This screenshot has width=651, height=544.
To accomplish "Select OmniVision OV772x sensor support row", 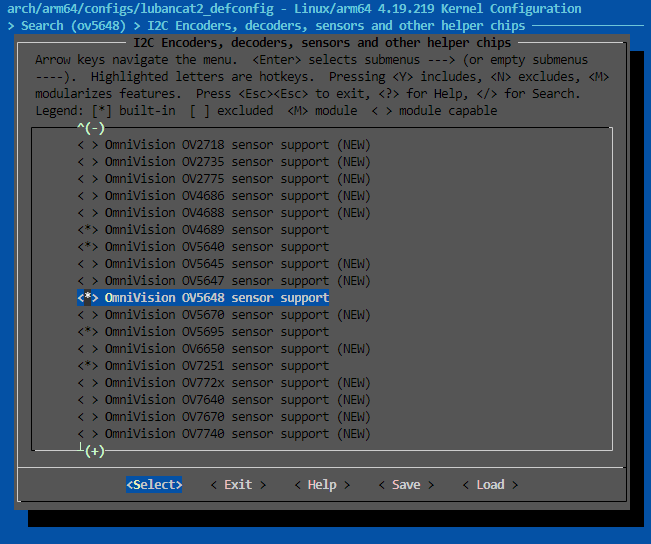I will point(224,383).
